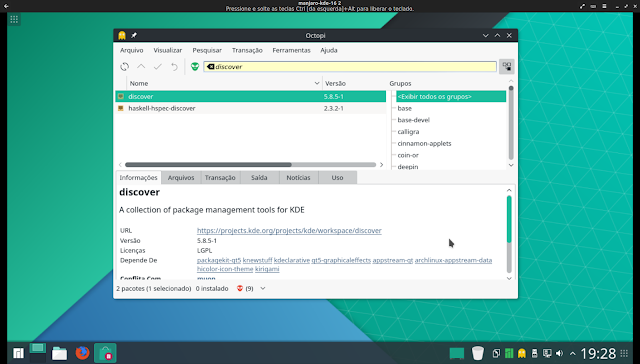Clear search with the black X icon
Screen dimensions: 640x364
pyautogui.click(x=210, y=67)
